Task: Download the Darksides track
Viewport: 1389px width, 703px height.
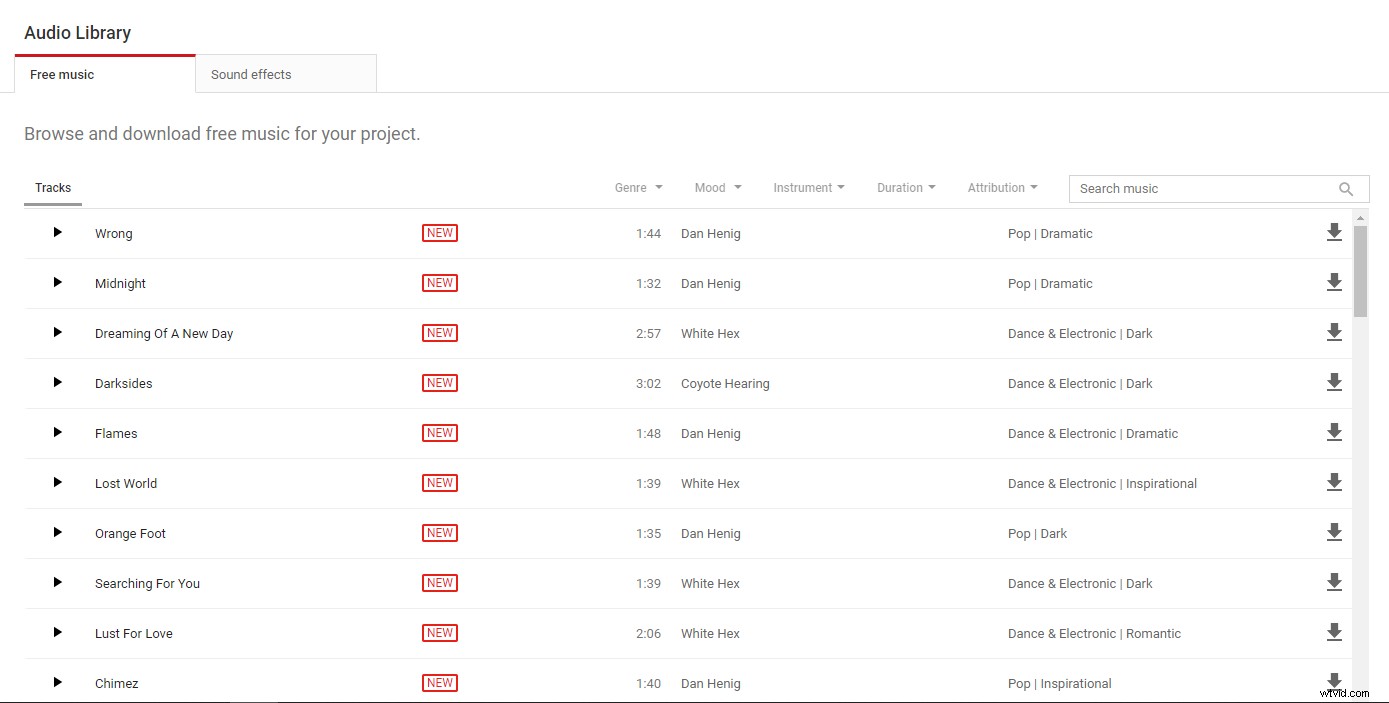Action: [x=1333, y=383]
